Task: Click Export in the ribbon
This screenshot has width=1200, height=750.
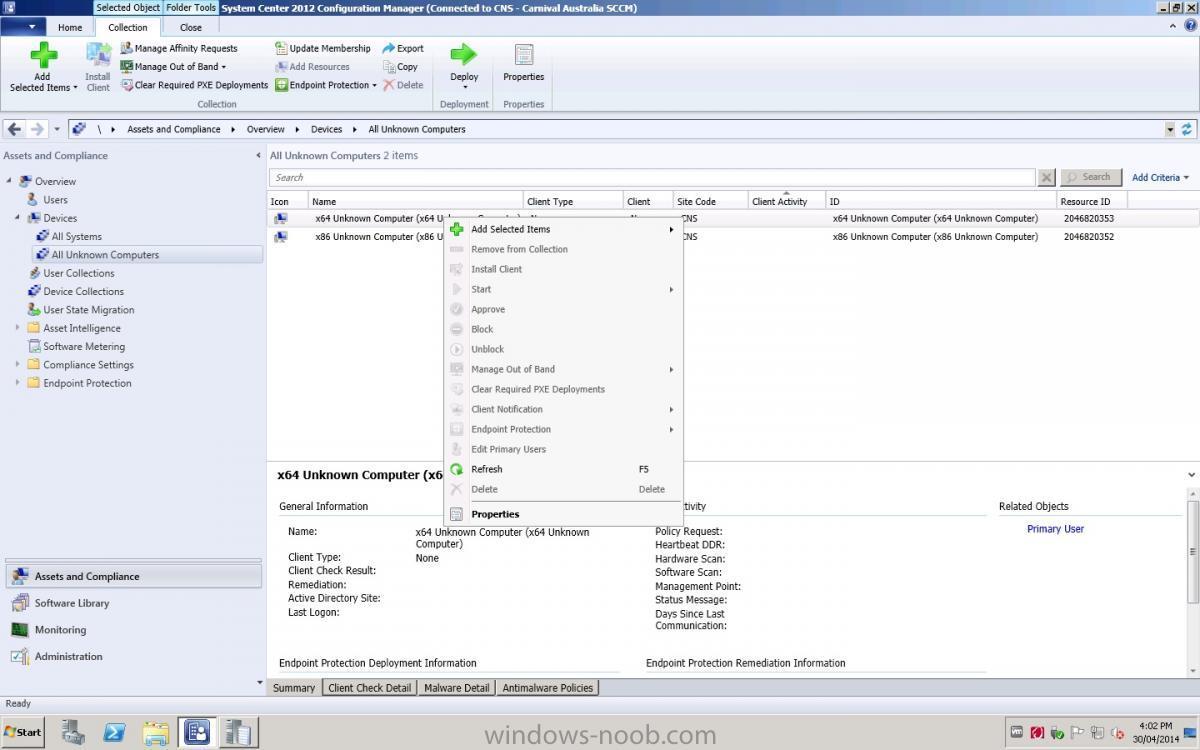Action: pos(403,48)
